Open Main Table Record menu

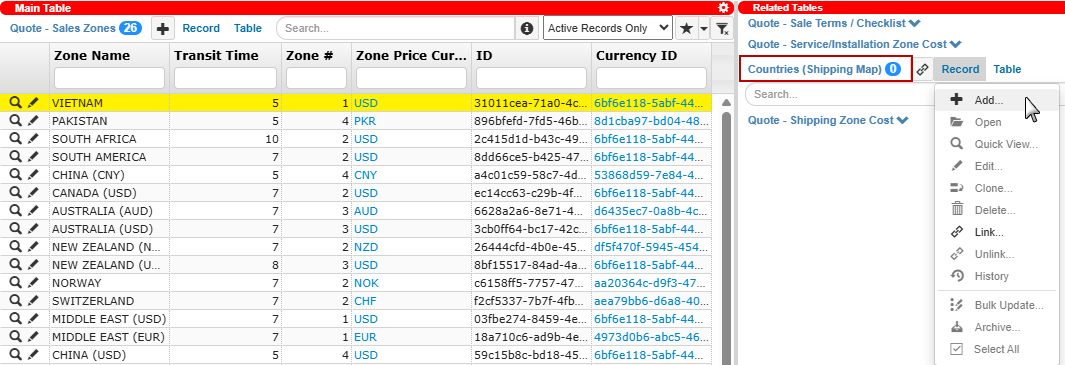click(x=201, y=29)
